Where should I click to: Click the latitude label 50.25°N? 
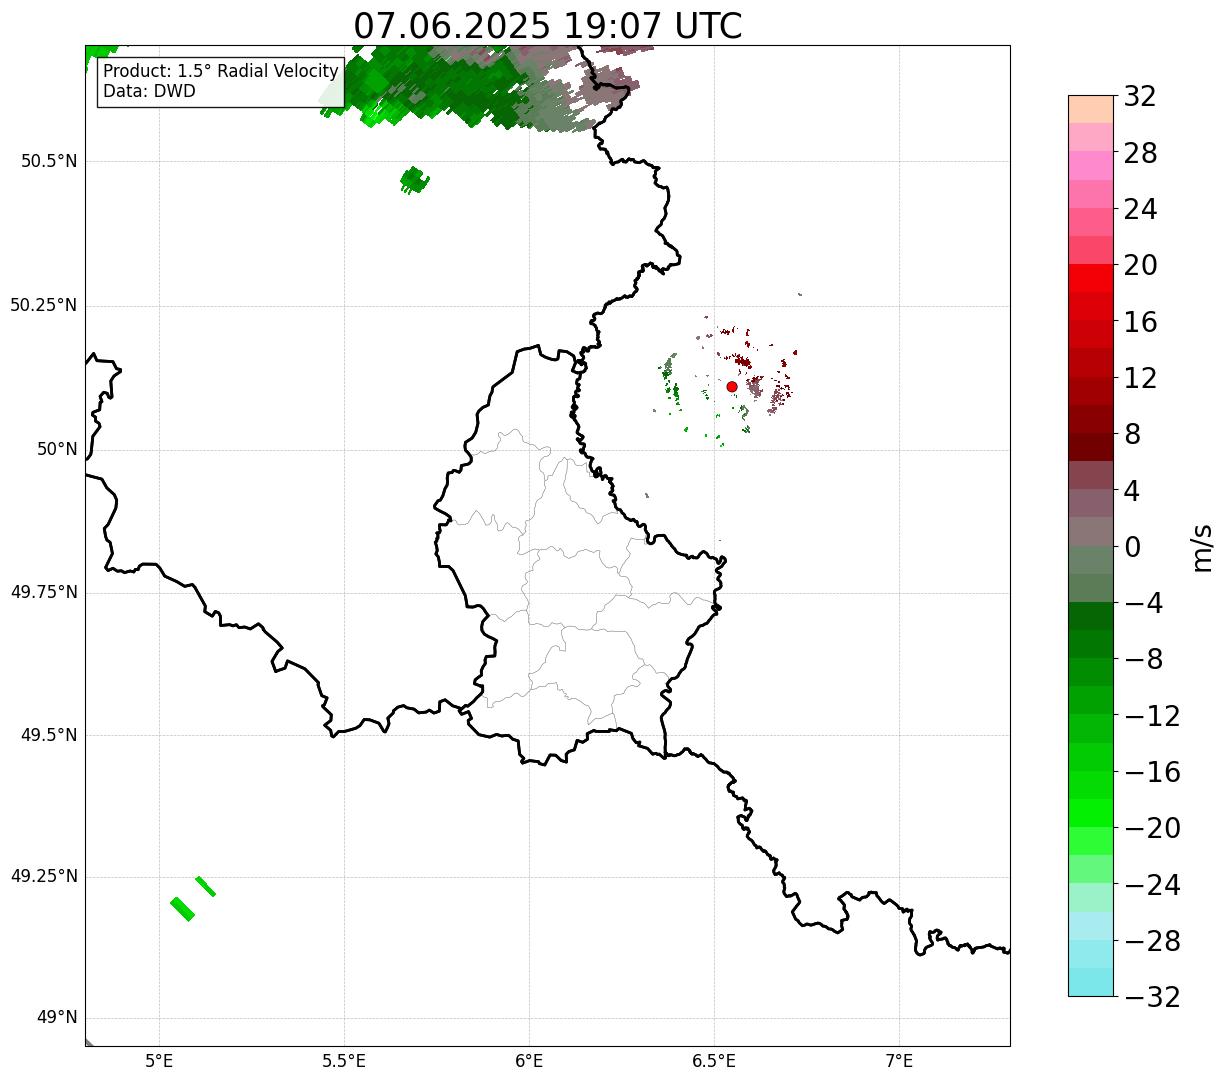(44, 305)
